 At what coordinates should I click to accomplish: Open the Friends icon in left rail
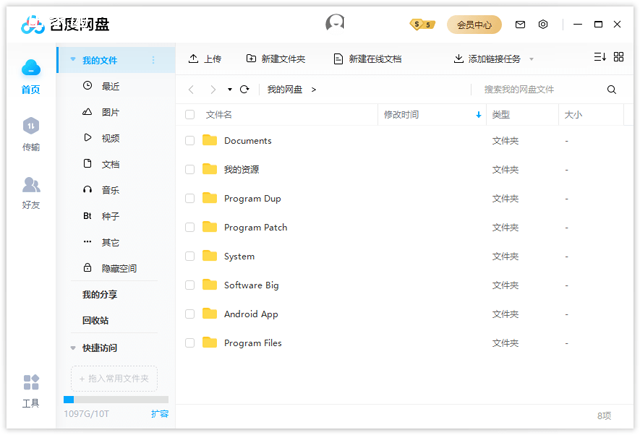(31, 184)
